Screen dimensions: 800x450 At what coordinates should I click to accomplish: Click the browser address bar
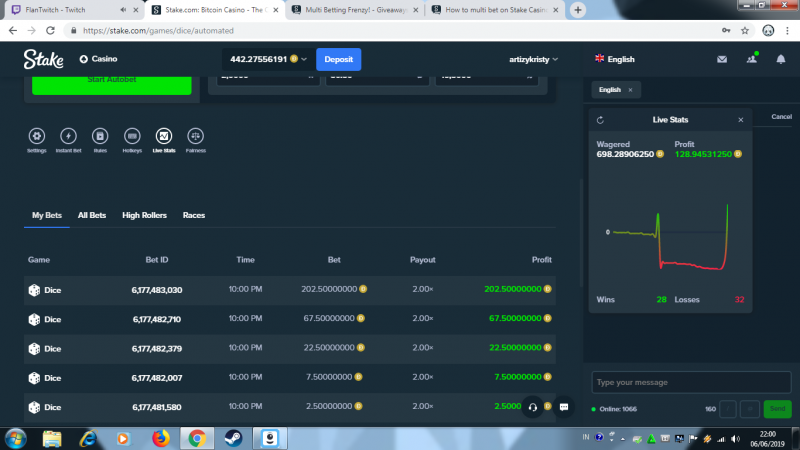tap(393, 31)
